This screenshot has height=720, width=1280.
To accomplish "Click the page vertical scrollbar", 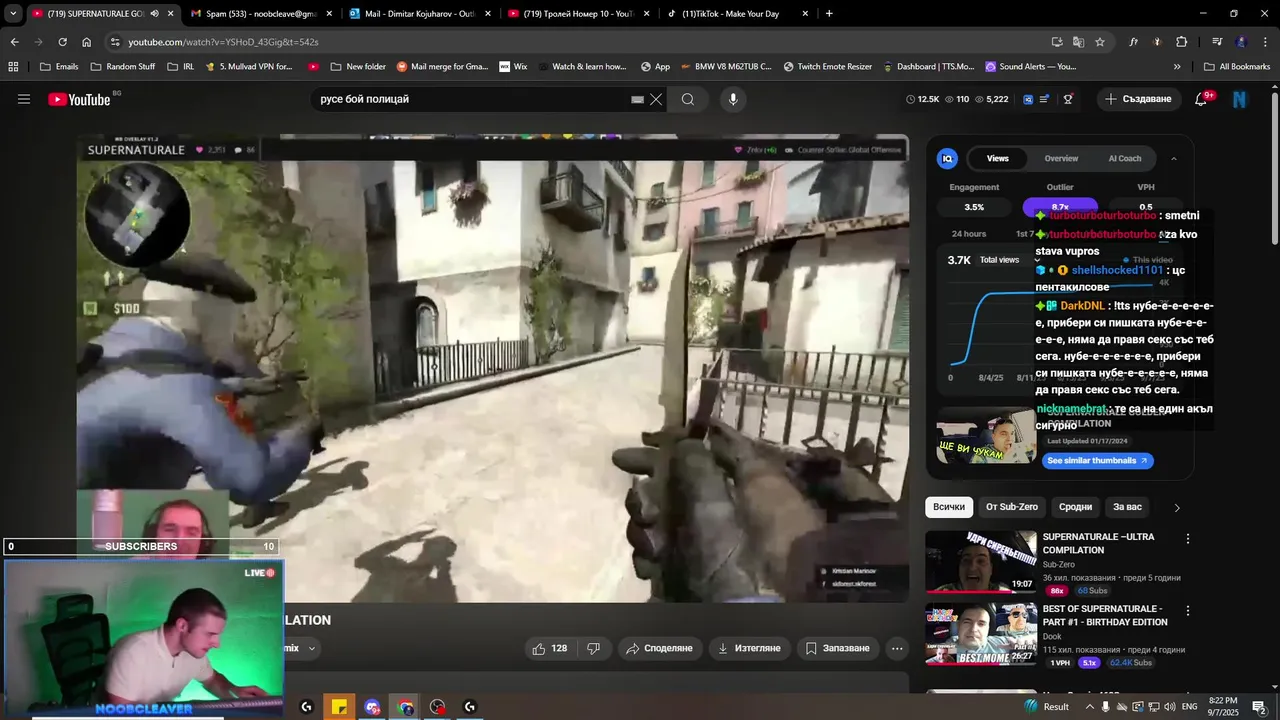I will click(1274, 170).
